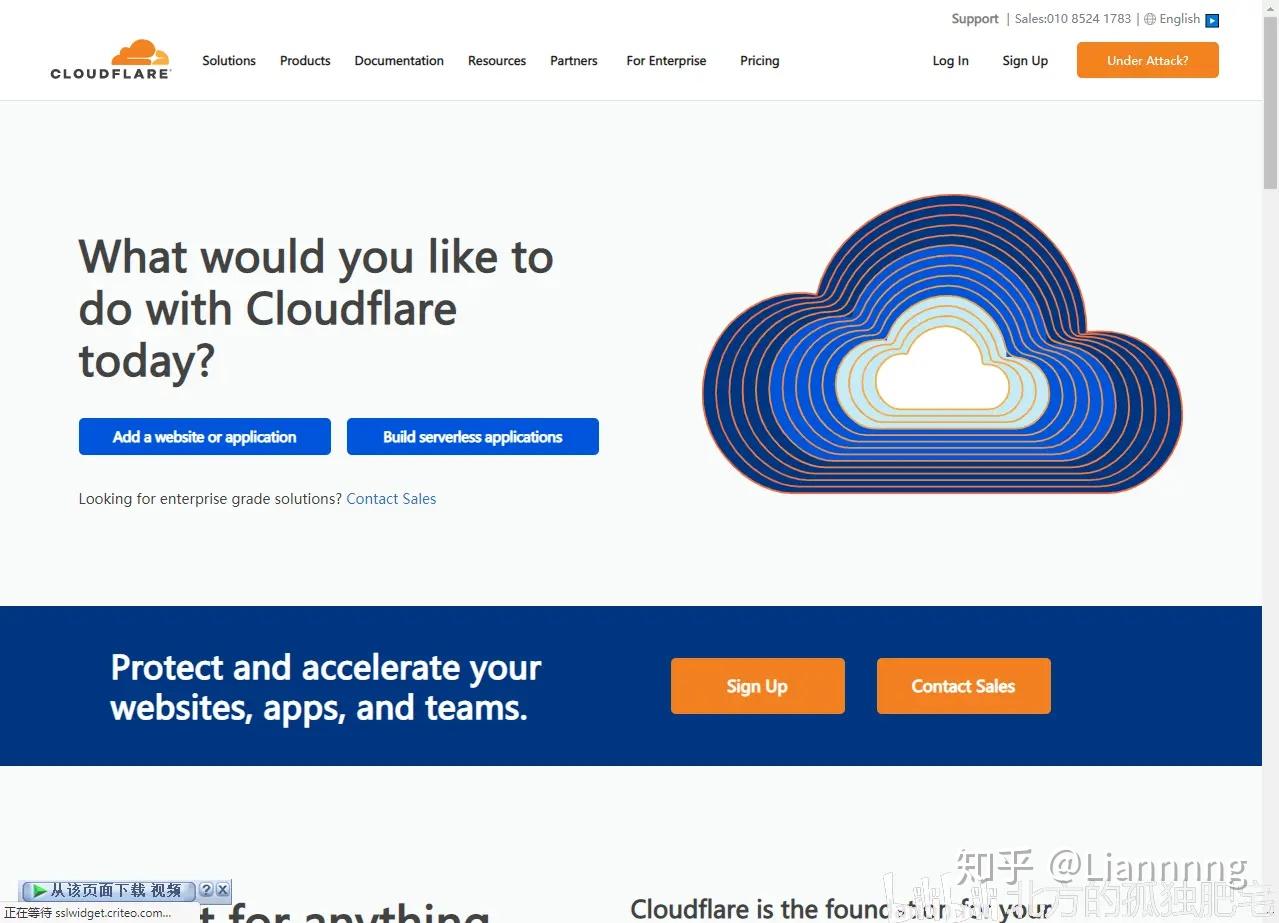The image size is (1279, 923).
Task: Open the Pricing page
Action: click(759, 61)
